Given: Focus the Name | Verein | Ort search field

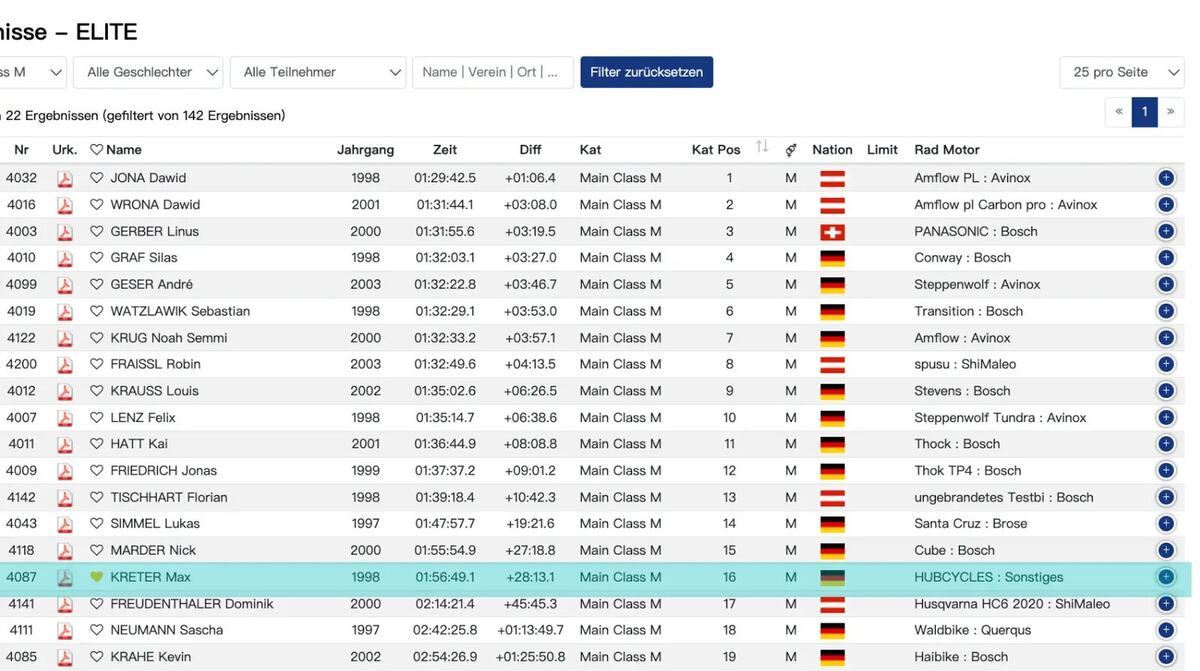Looking at the screenshot, I should [x=493, y=72].
